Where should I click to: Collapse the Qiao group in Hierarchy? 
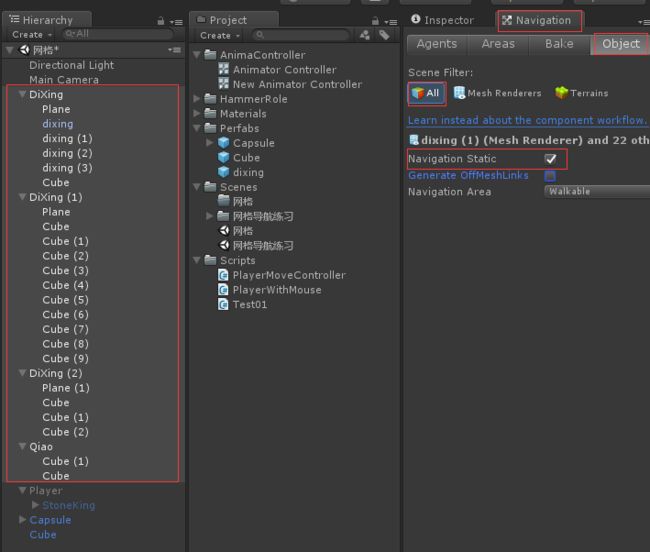tap(23, 446)
